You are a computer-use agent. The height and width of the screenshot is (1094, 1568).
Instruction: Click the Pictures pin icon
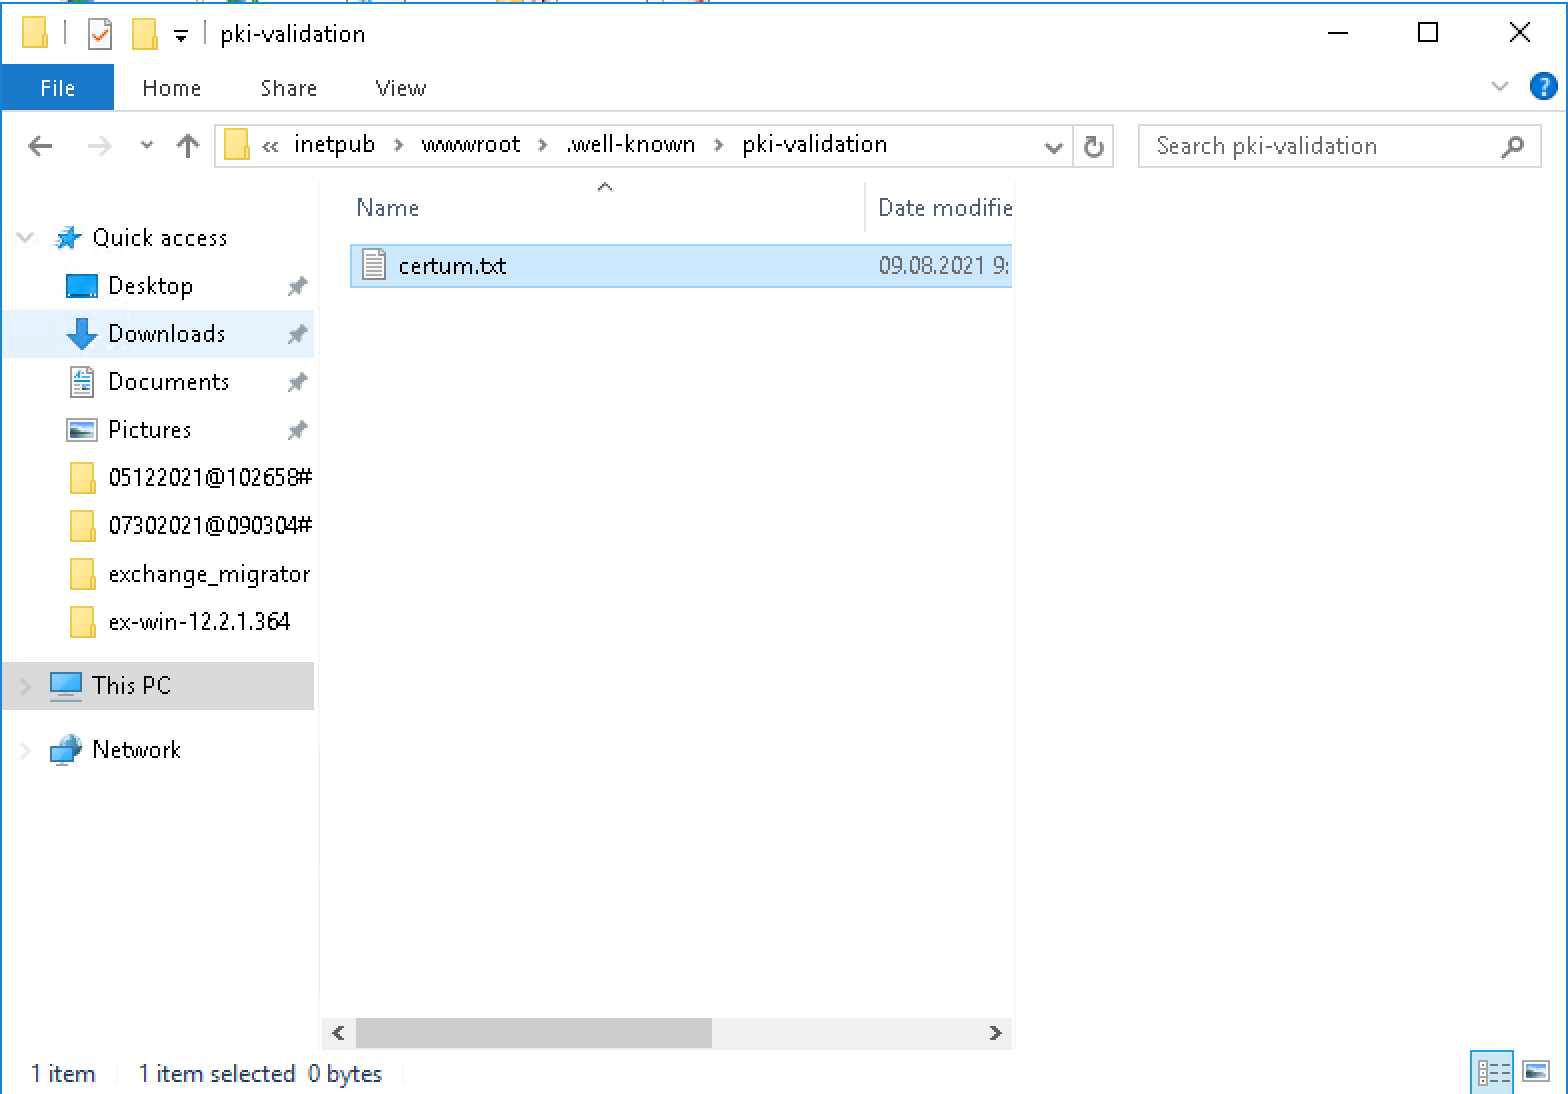click(x=297, y=430)
